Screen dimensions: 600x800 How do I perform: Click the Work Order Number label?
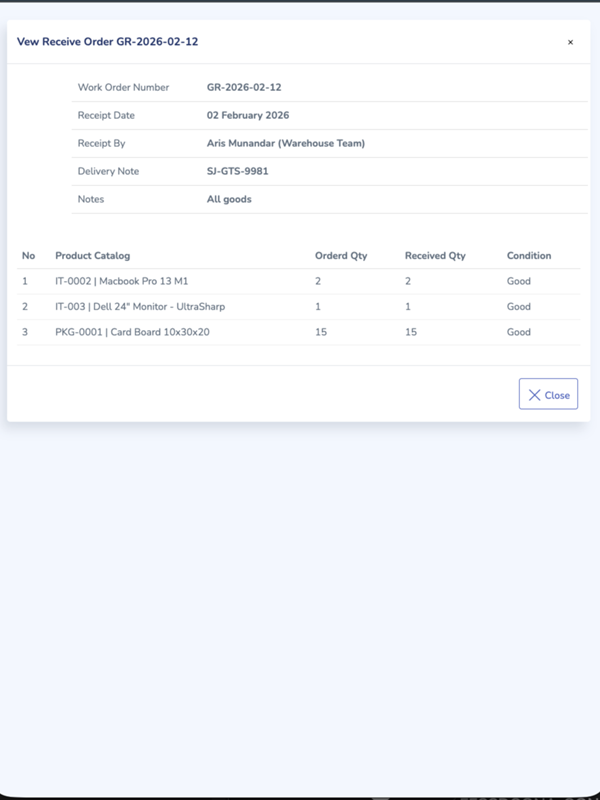[123, 87]
